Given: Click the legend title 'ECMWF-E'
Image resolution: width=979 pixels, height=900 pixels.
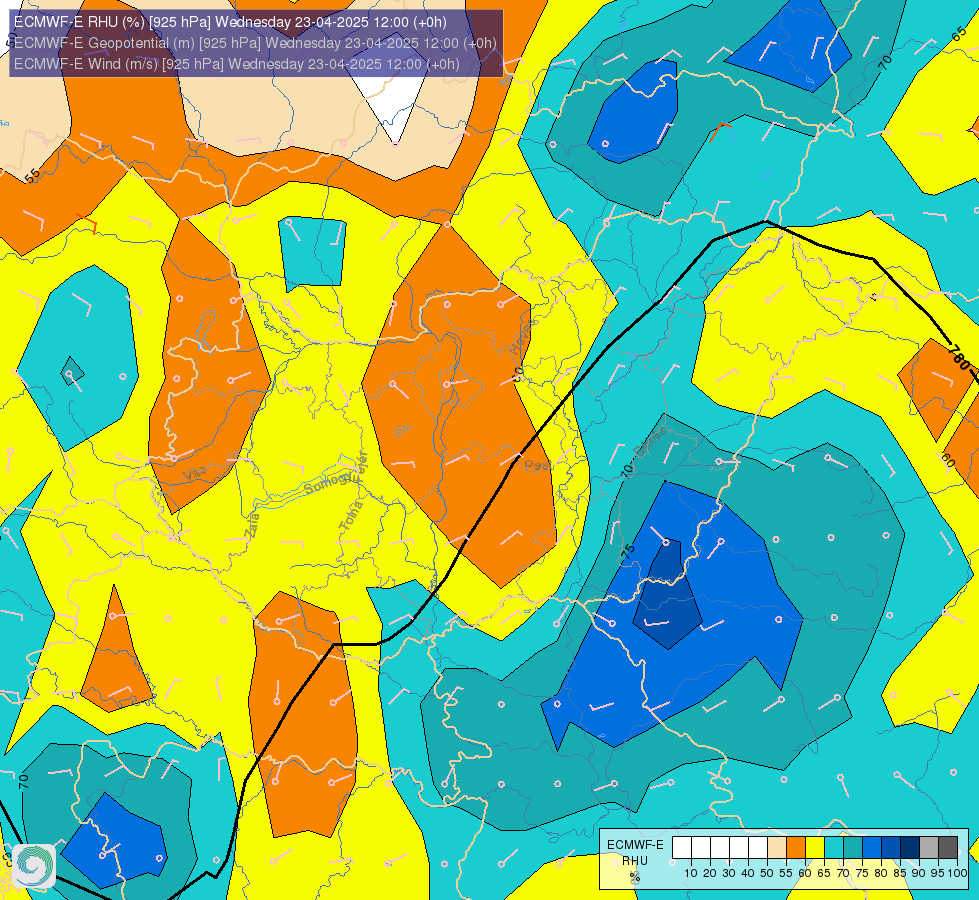Looking at the screenshot, I should coord(635,845).
